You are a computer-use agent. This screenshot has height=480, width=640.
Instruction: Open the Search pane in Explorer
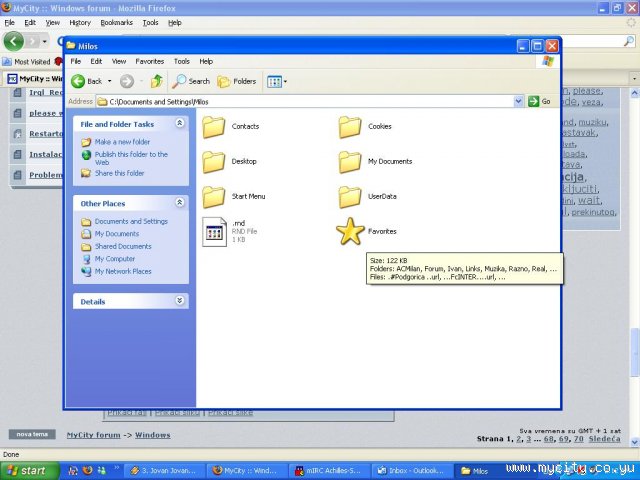191,81
